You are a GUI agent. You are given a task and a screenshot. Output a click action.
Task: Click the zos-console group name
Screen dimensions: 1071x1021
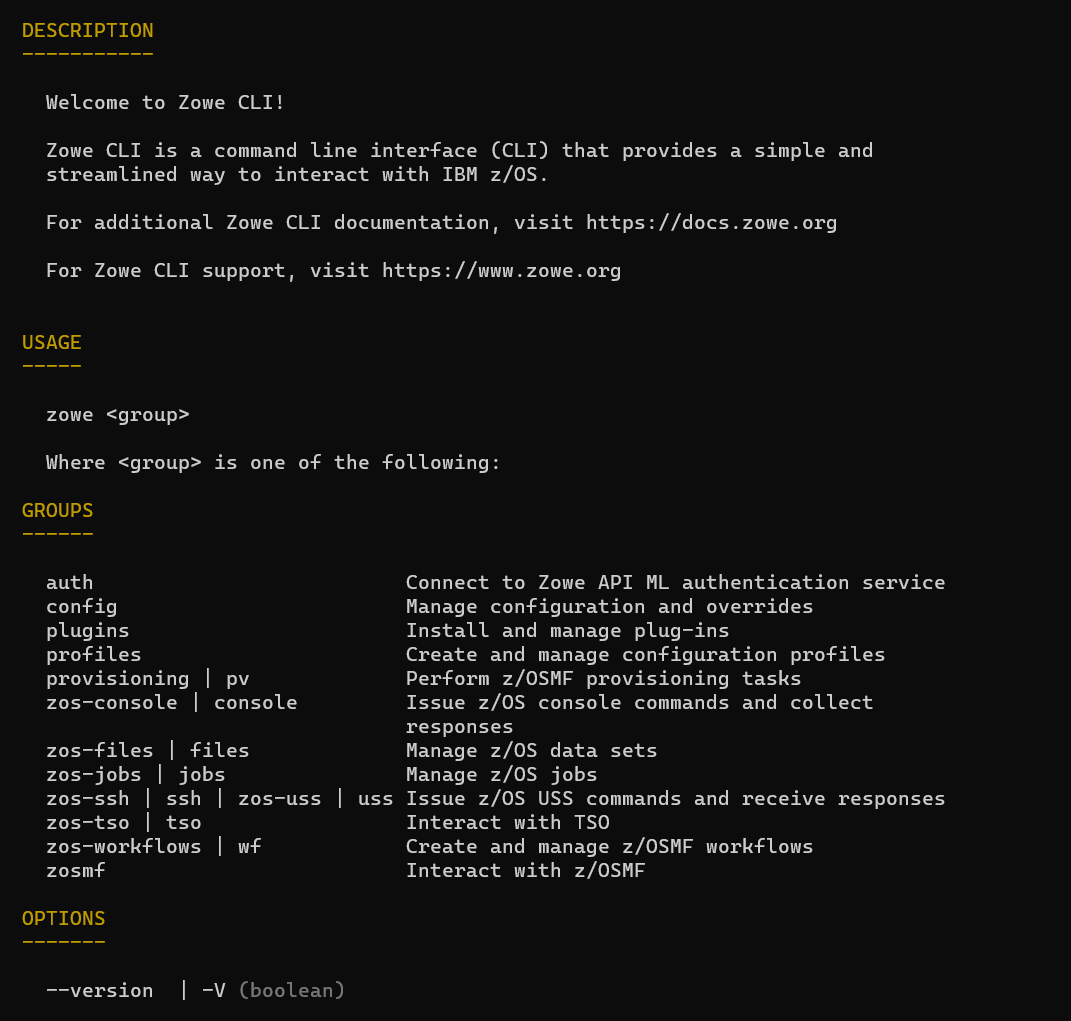coord(111,702)
